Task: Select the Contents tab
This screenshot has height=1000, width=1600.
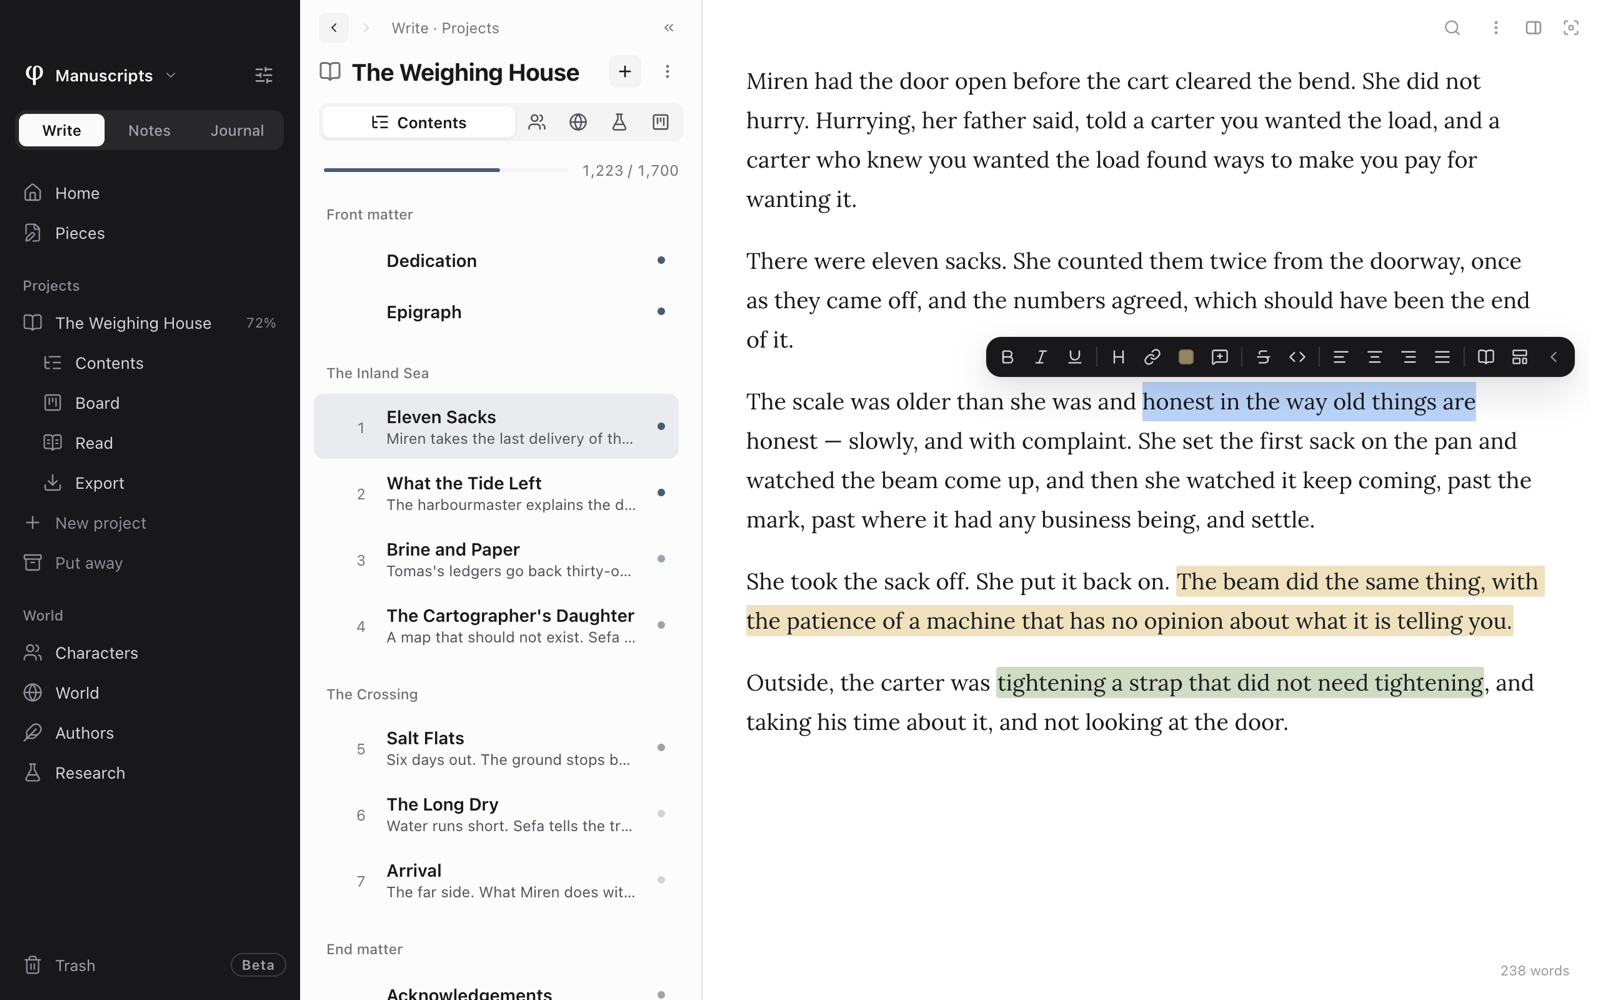Action: click(x=419, y=122)
